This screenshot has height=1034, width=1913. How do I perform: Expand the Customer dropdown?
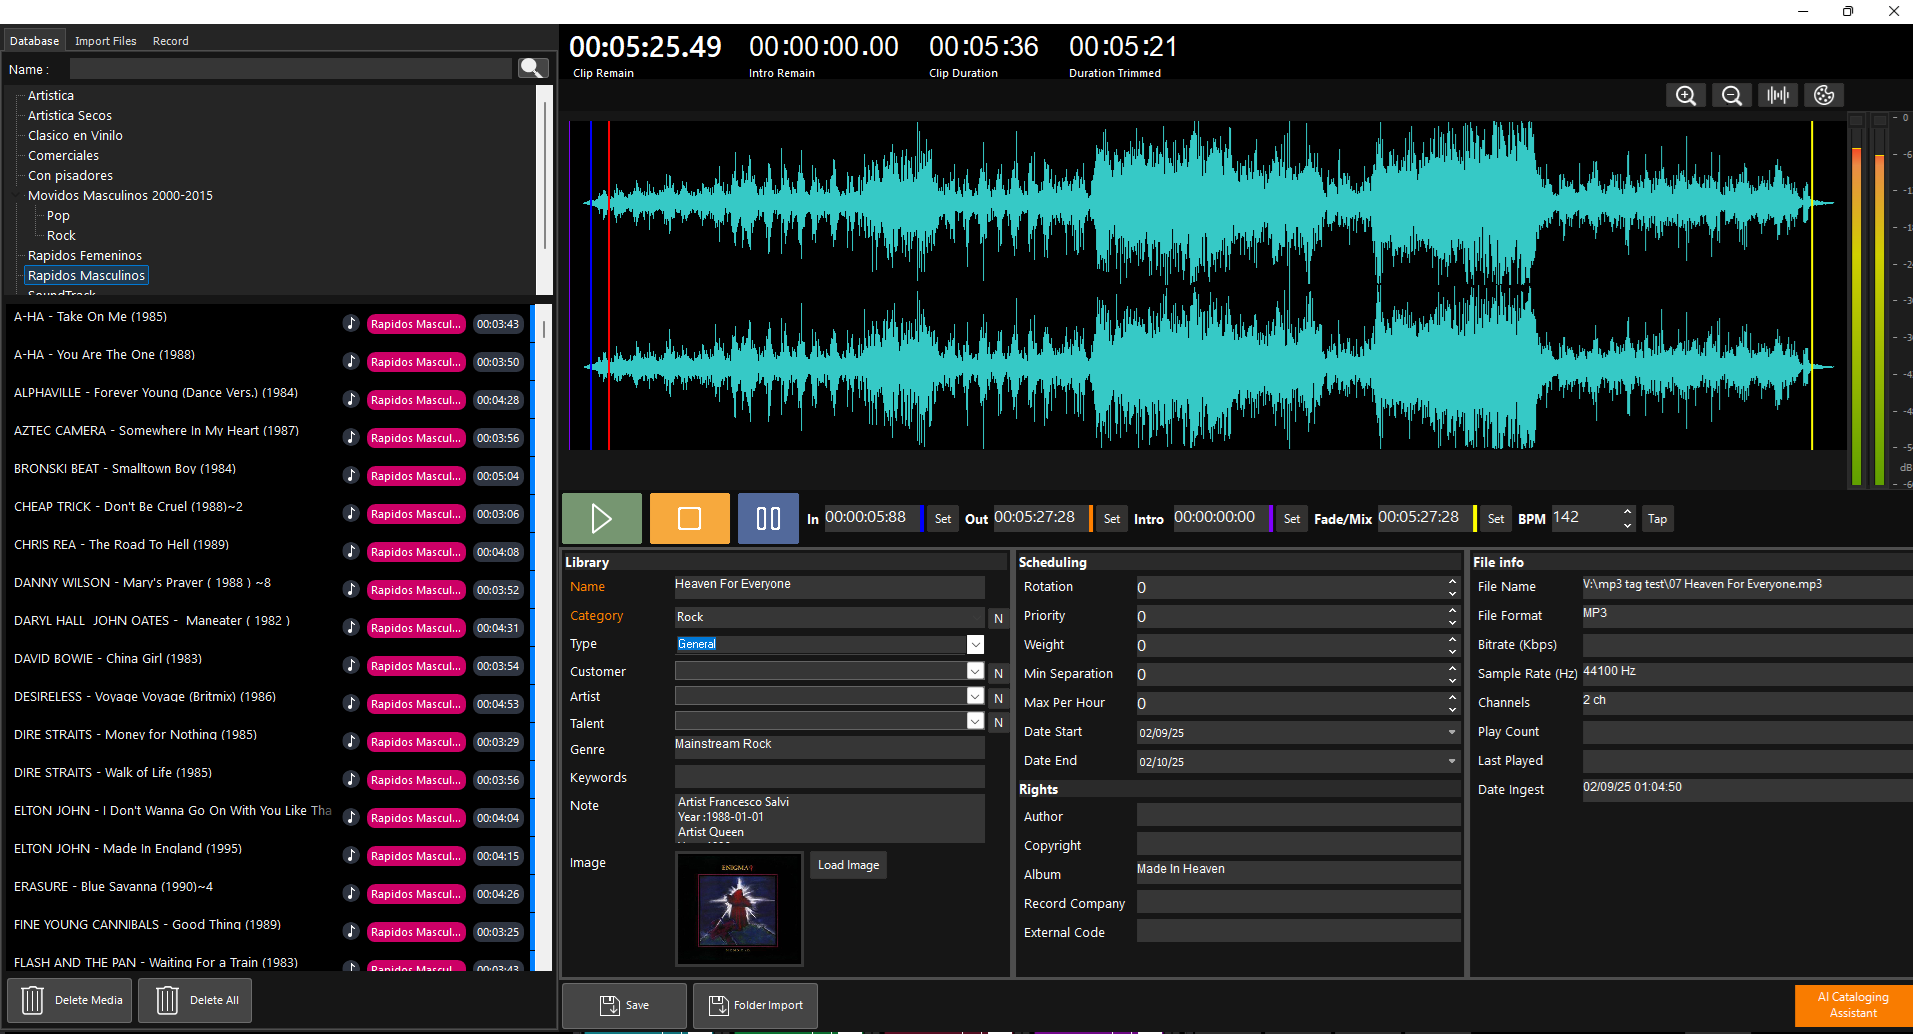click(975, 671)
